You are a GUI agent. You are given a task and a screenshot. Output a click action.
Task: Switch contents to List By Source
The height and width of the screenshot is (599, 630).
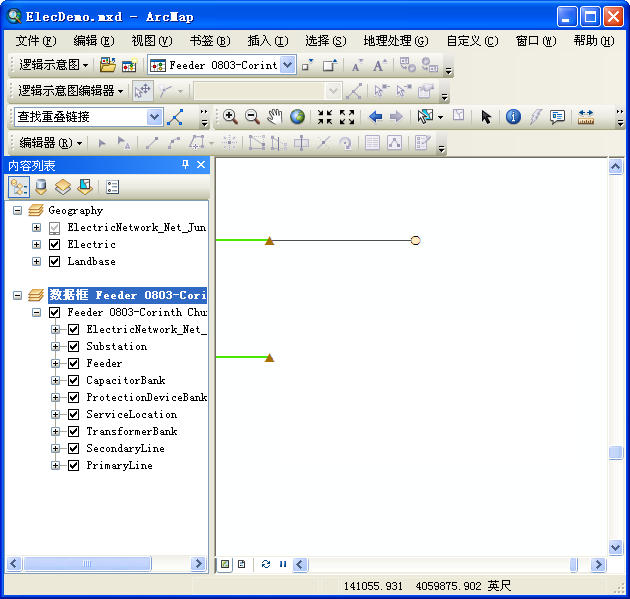[41, 186]
